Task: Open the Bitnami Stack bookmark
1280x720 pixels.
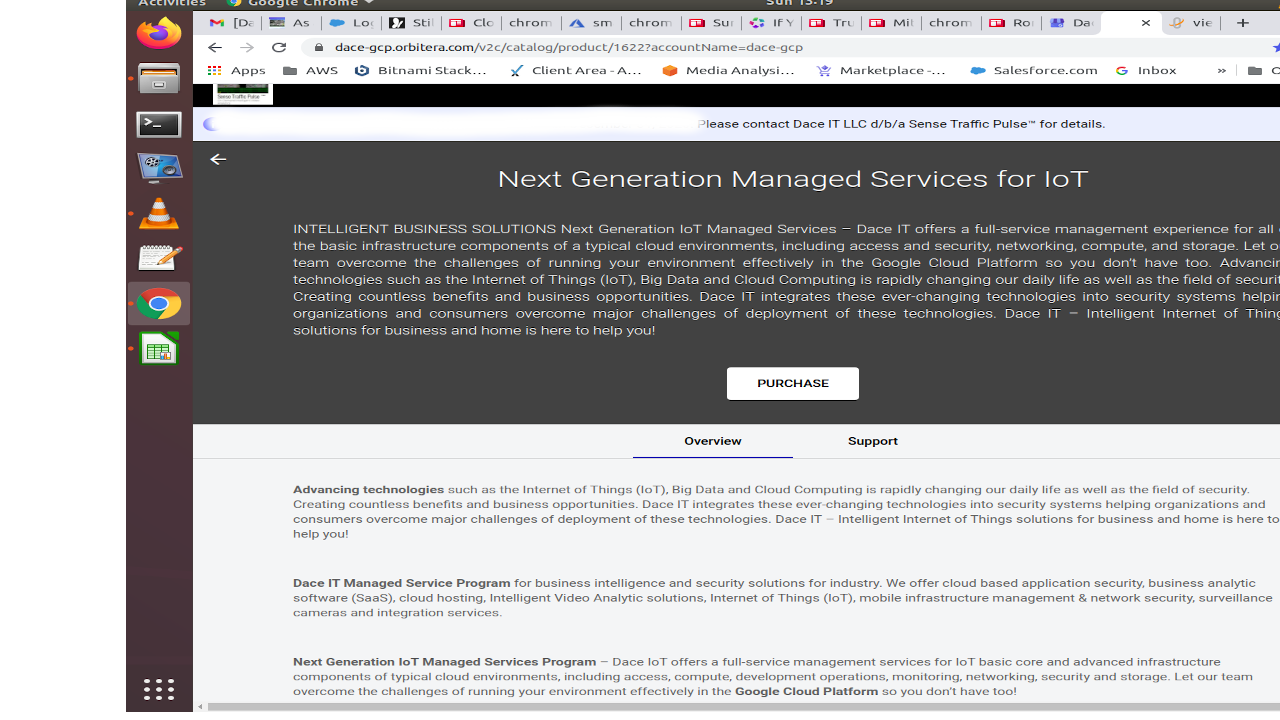Action: tap(421, 71)
